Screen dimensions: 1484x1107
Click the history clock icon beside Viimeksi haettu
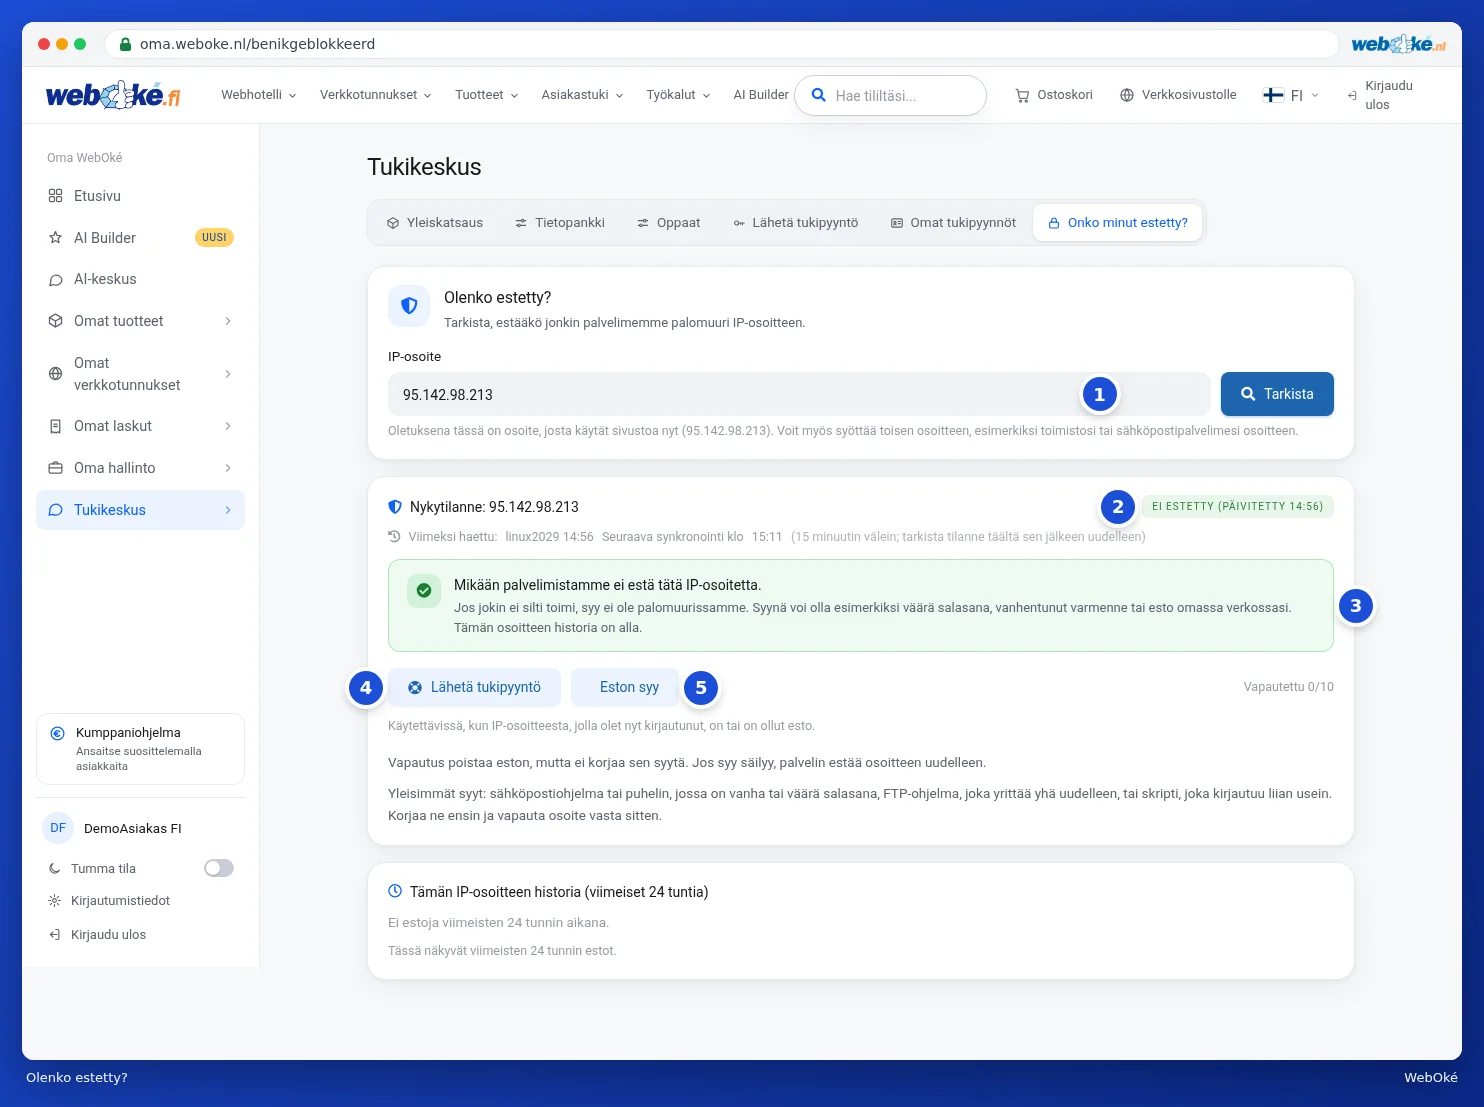(x=394, y=536)
